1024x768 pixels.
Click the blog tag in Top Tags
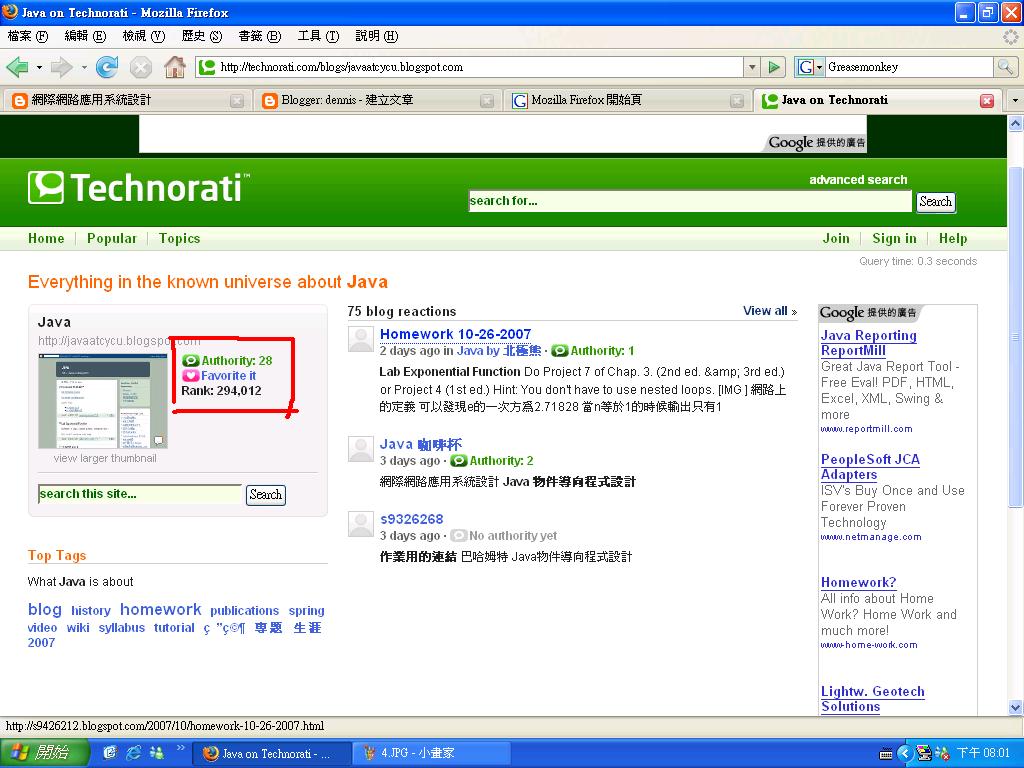[44, 609]
